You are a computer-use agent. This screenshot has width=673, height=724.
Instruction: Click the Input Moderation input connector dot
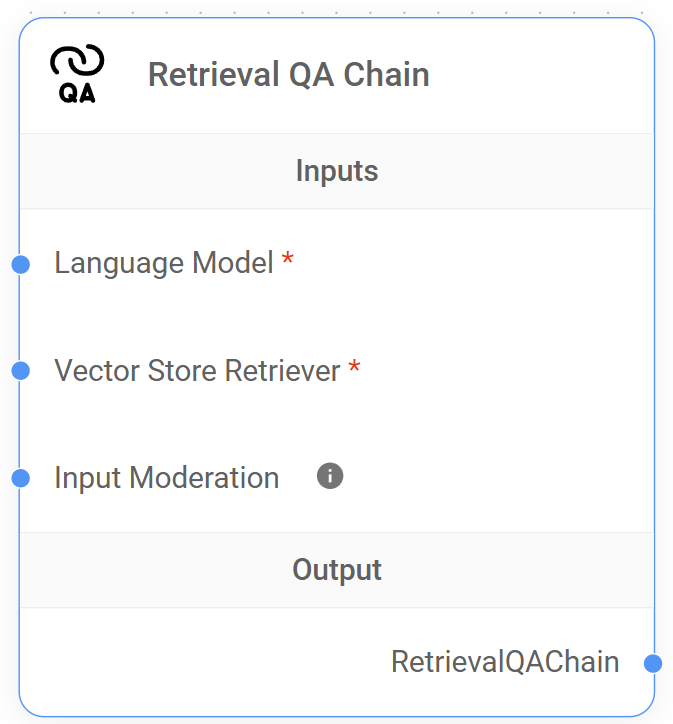(x=20, y=478)
